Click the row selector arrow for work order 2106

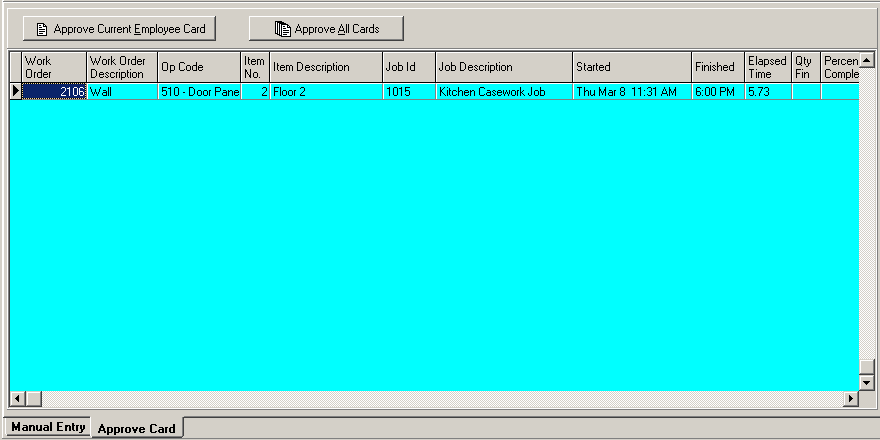coord(15,91)
